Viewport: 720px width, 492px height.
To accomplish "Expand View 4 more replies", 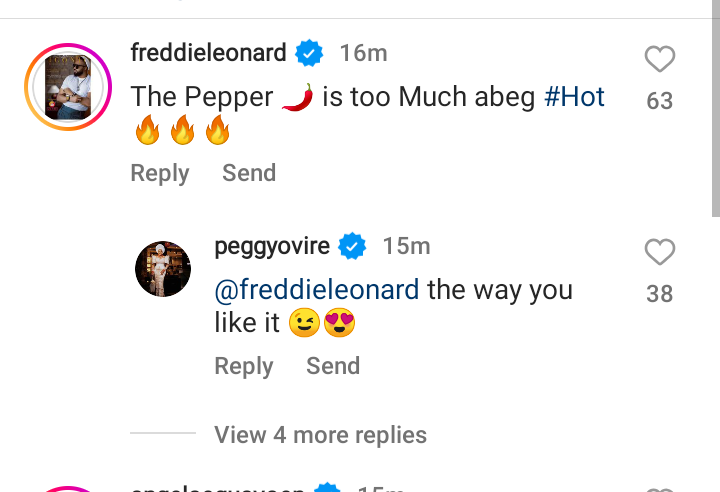I will pos(320,435).
